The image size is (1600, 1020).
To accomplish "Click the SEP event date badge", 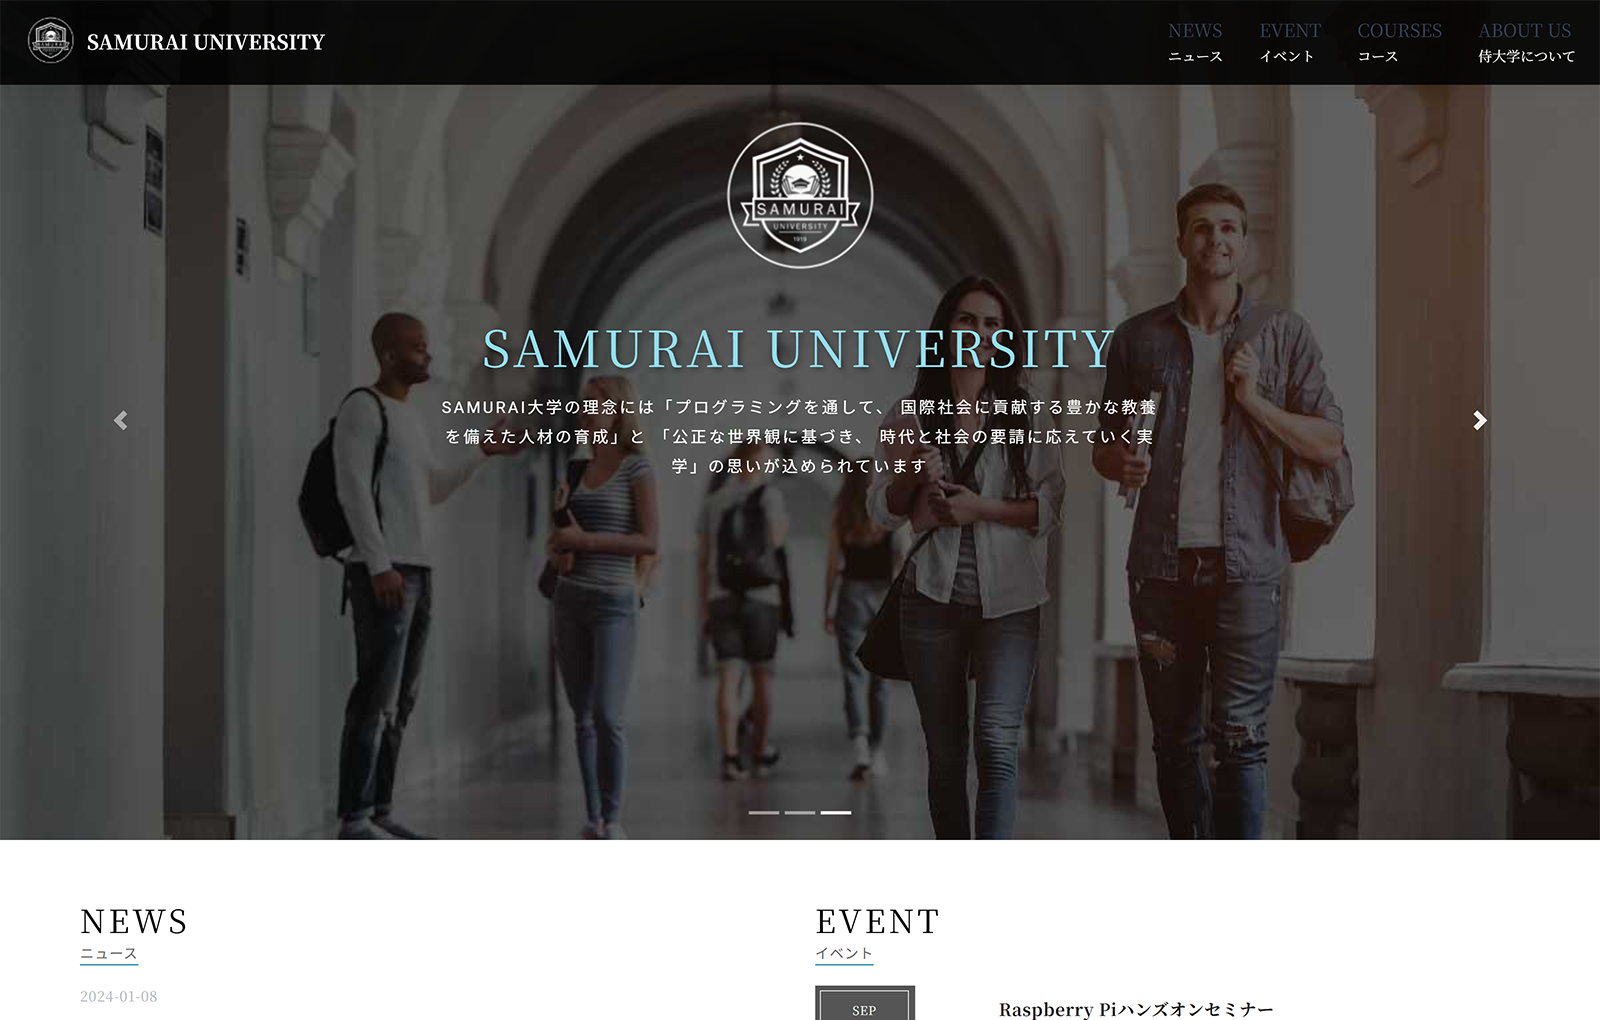I will coord(865,1004).
